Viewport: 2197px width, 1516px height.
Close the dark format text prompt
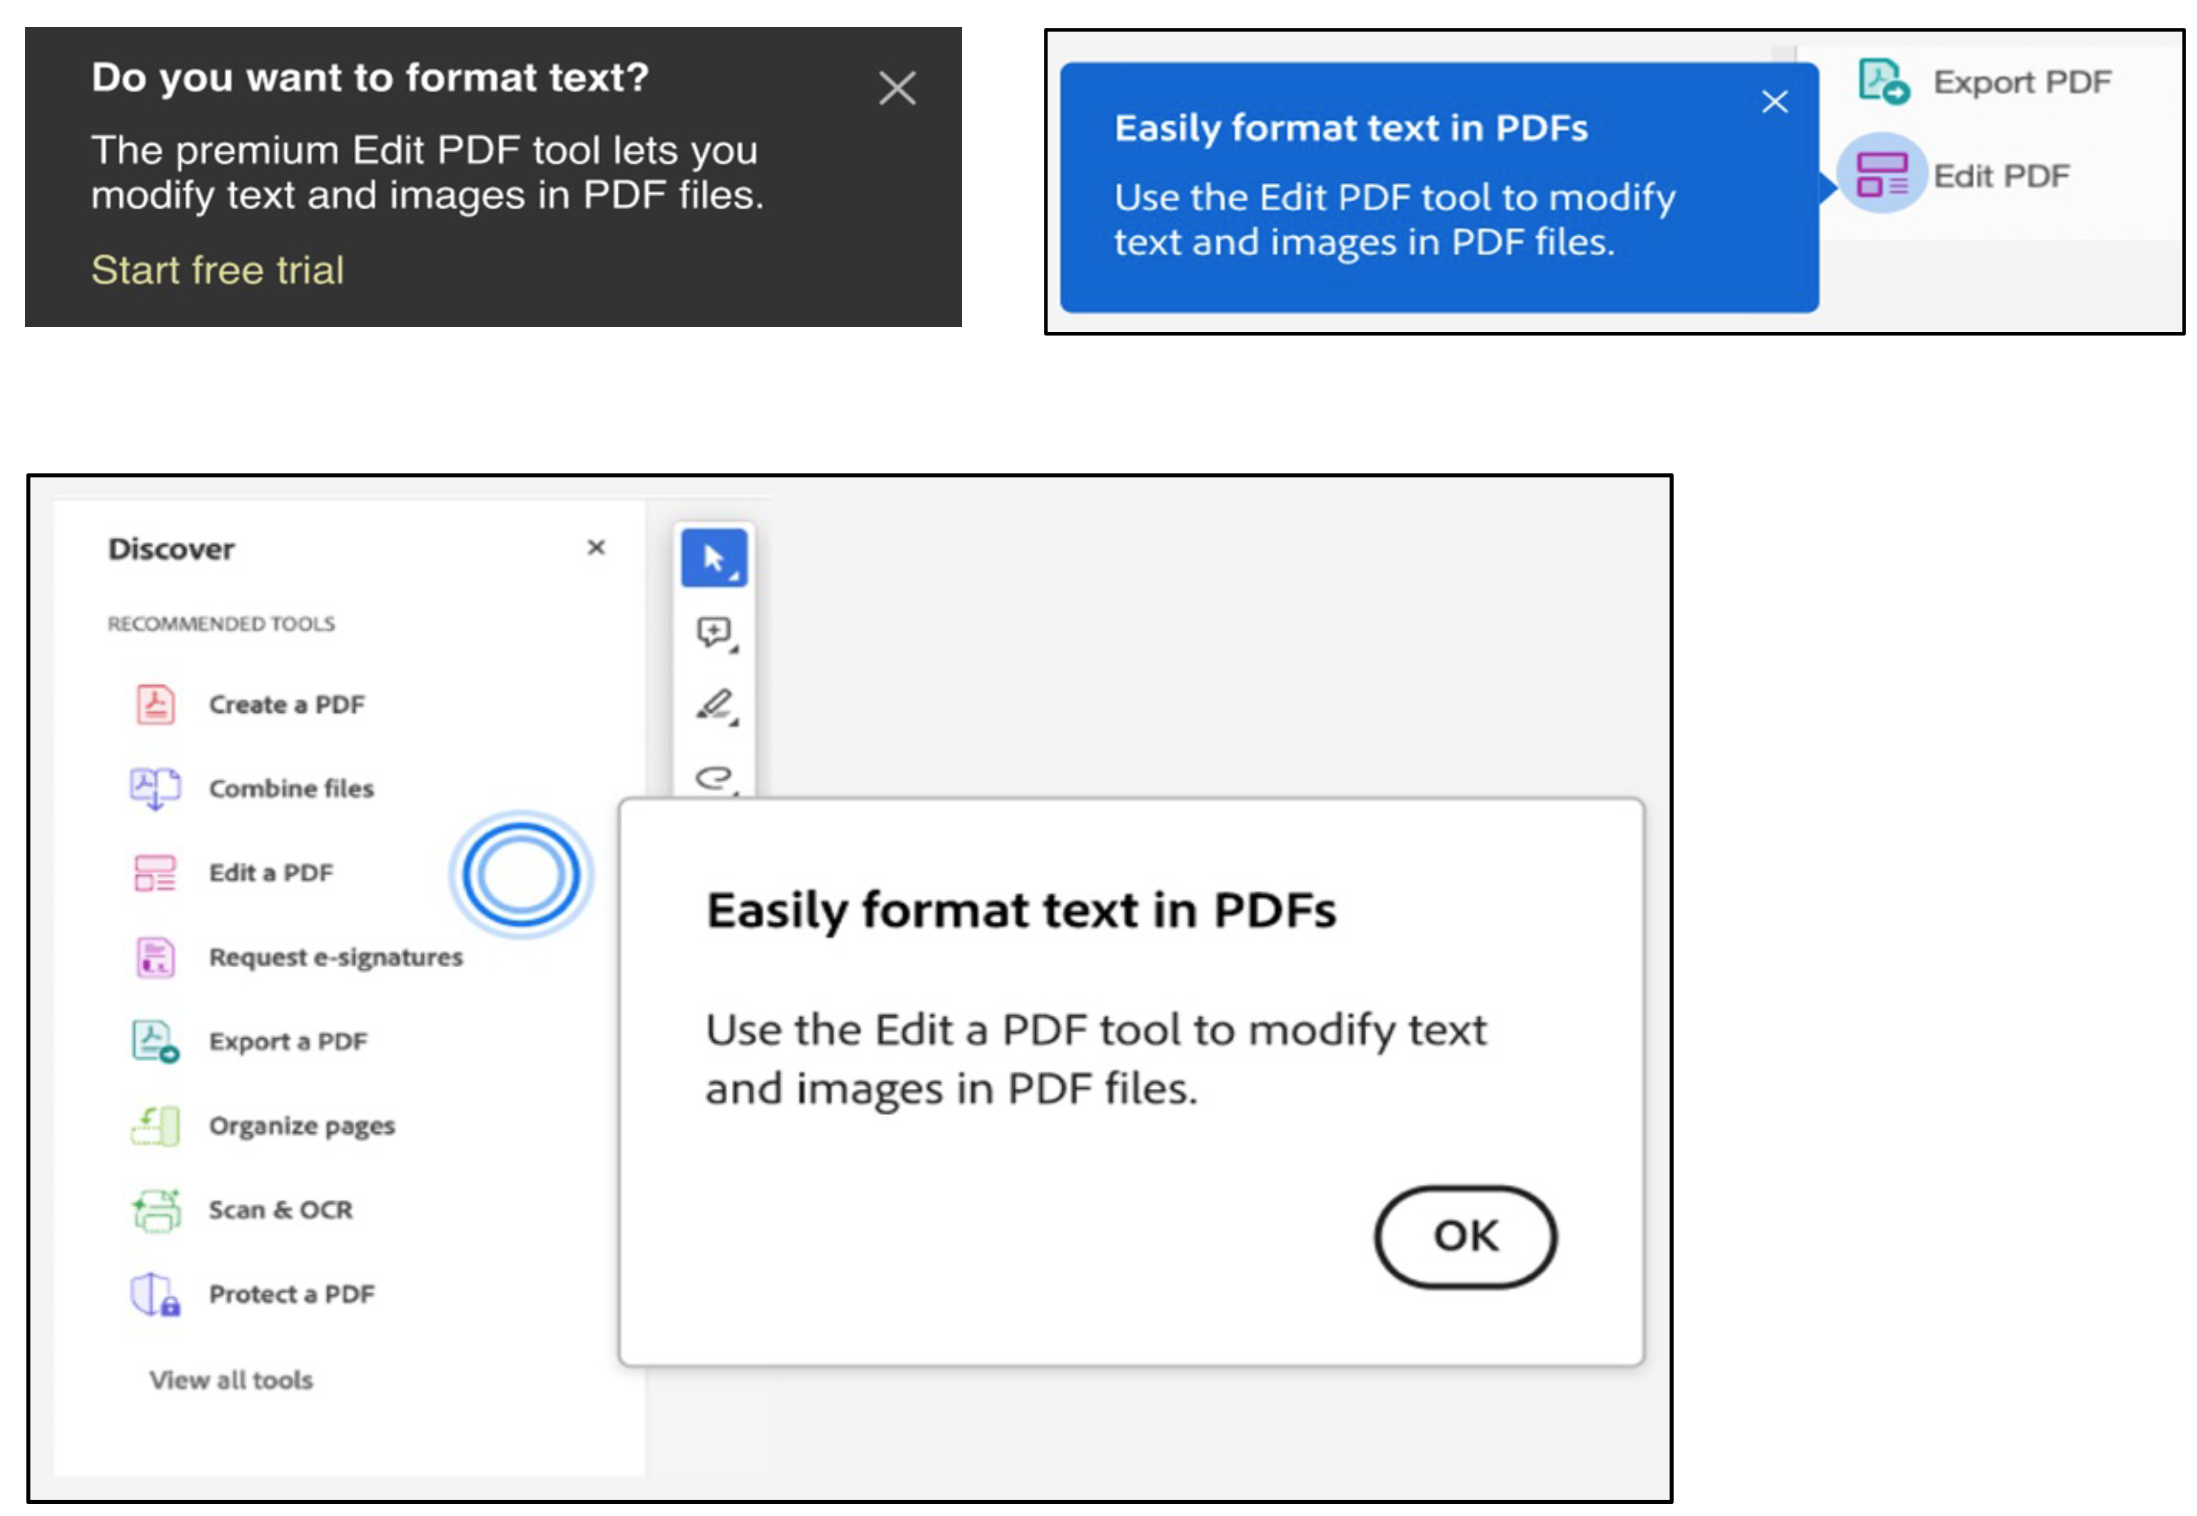[x=896, y=88]
